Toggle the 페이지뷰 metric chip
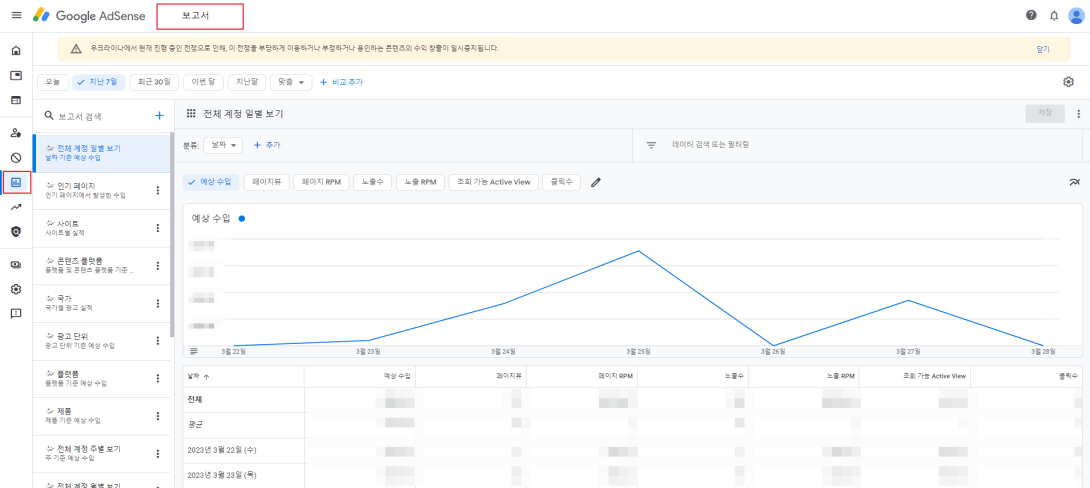The height and width of the screenshot is (488, 1090). (266, 182)
